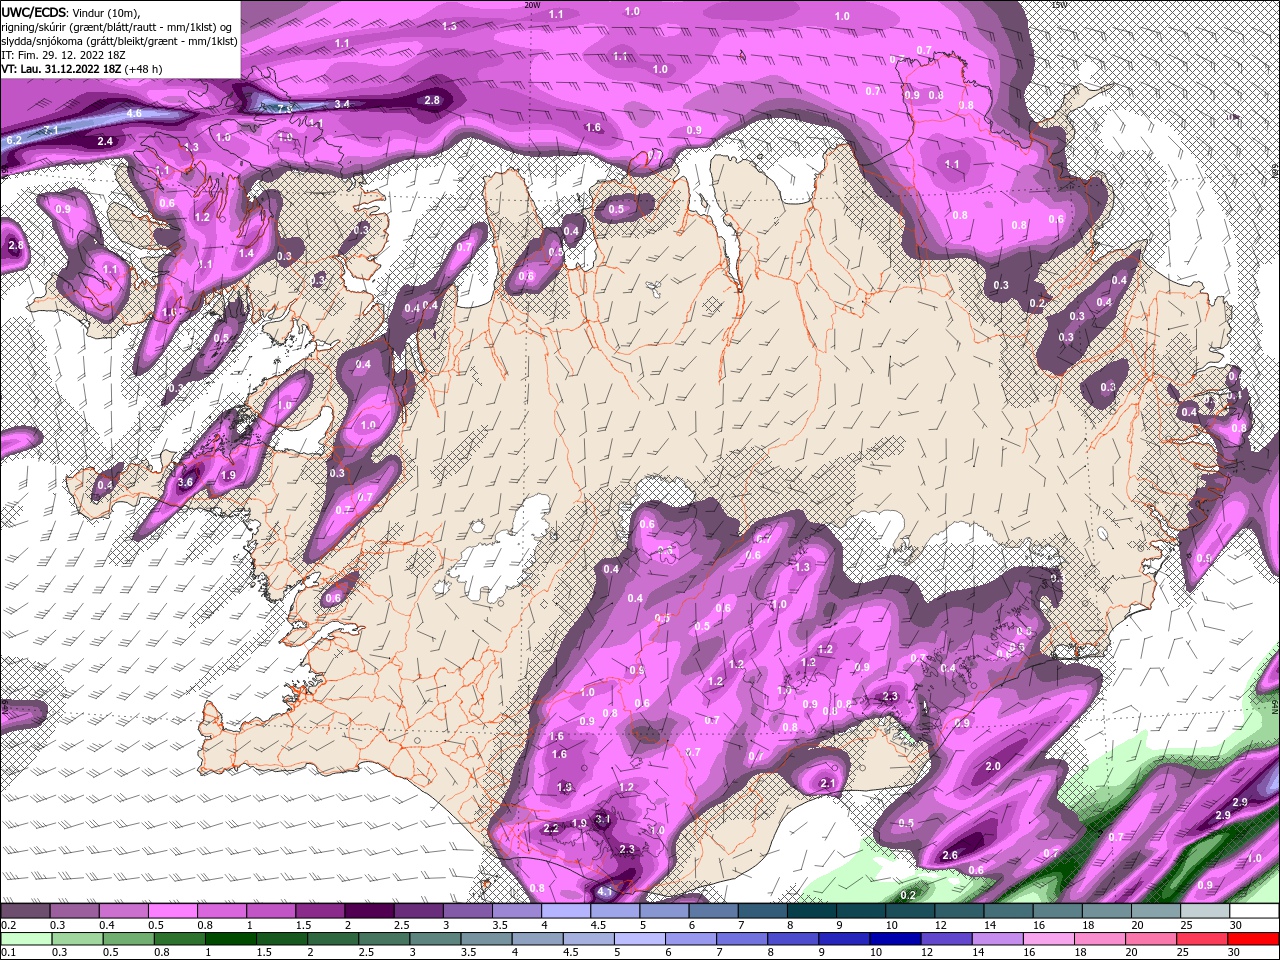The width and height of the screenshot is (1280, 960).
Task: Select the bright red 30 swatch, bottom legend
Action: point(1252,939)
